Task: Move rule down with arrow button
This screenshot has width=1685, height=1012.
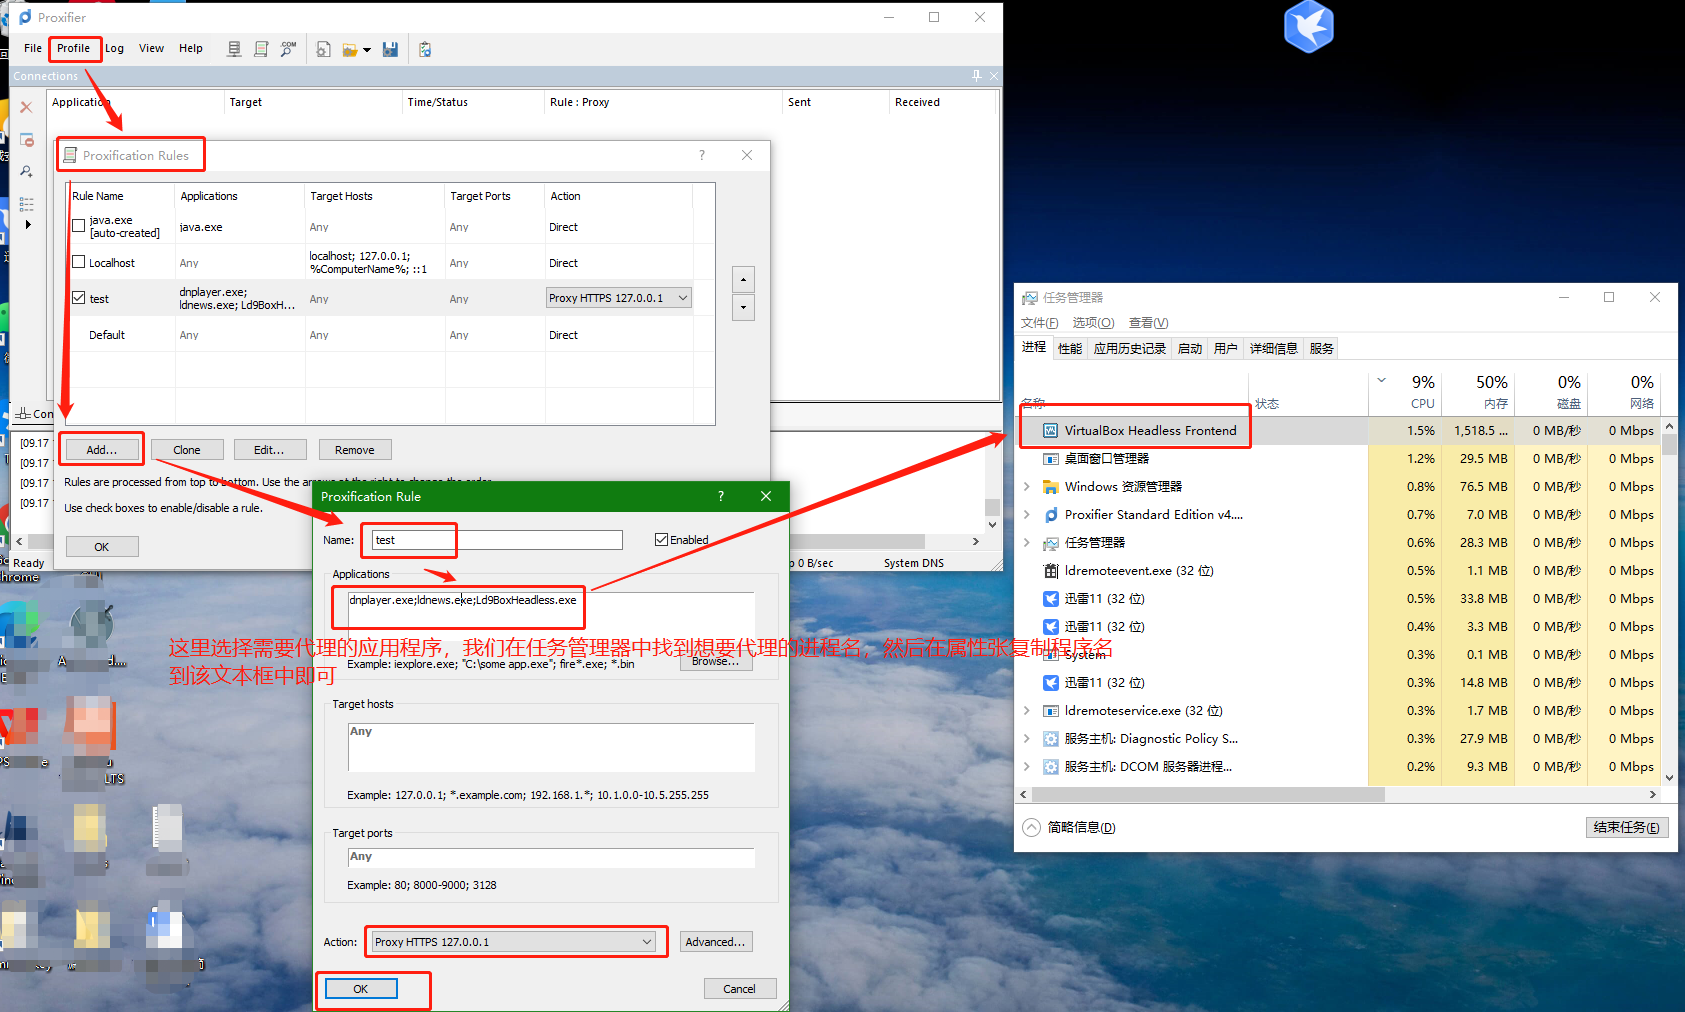Action: (x=743, y=307)
